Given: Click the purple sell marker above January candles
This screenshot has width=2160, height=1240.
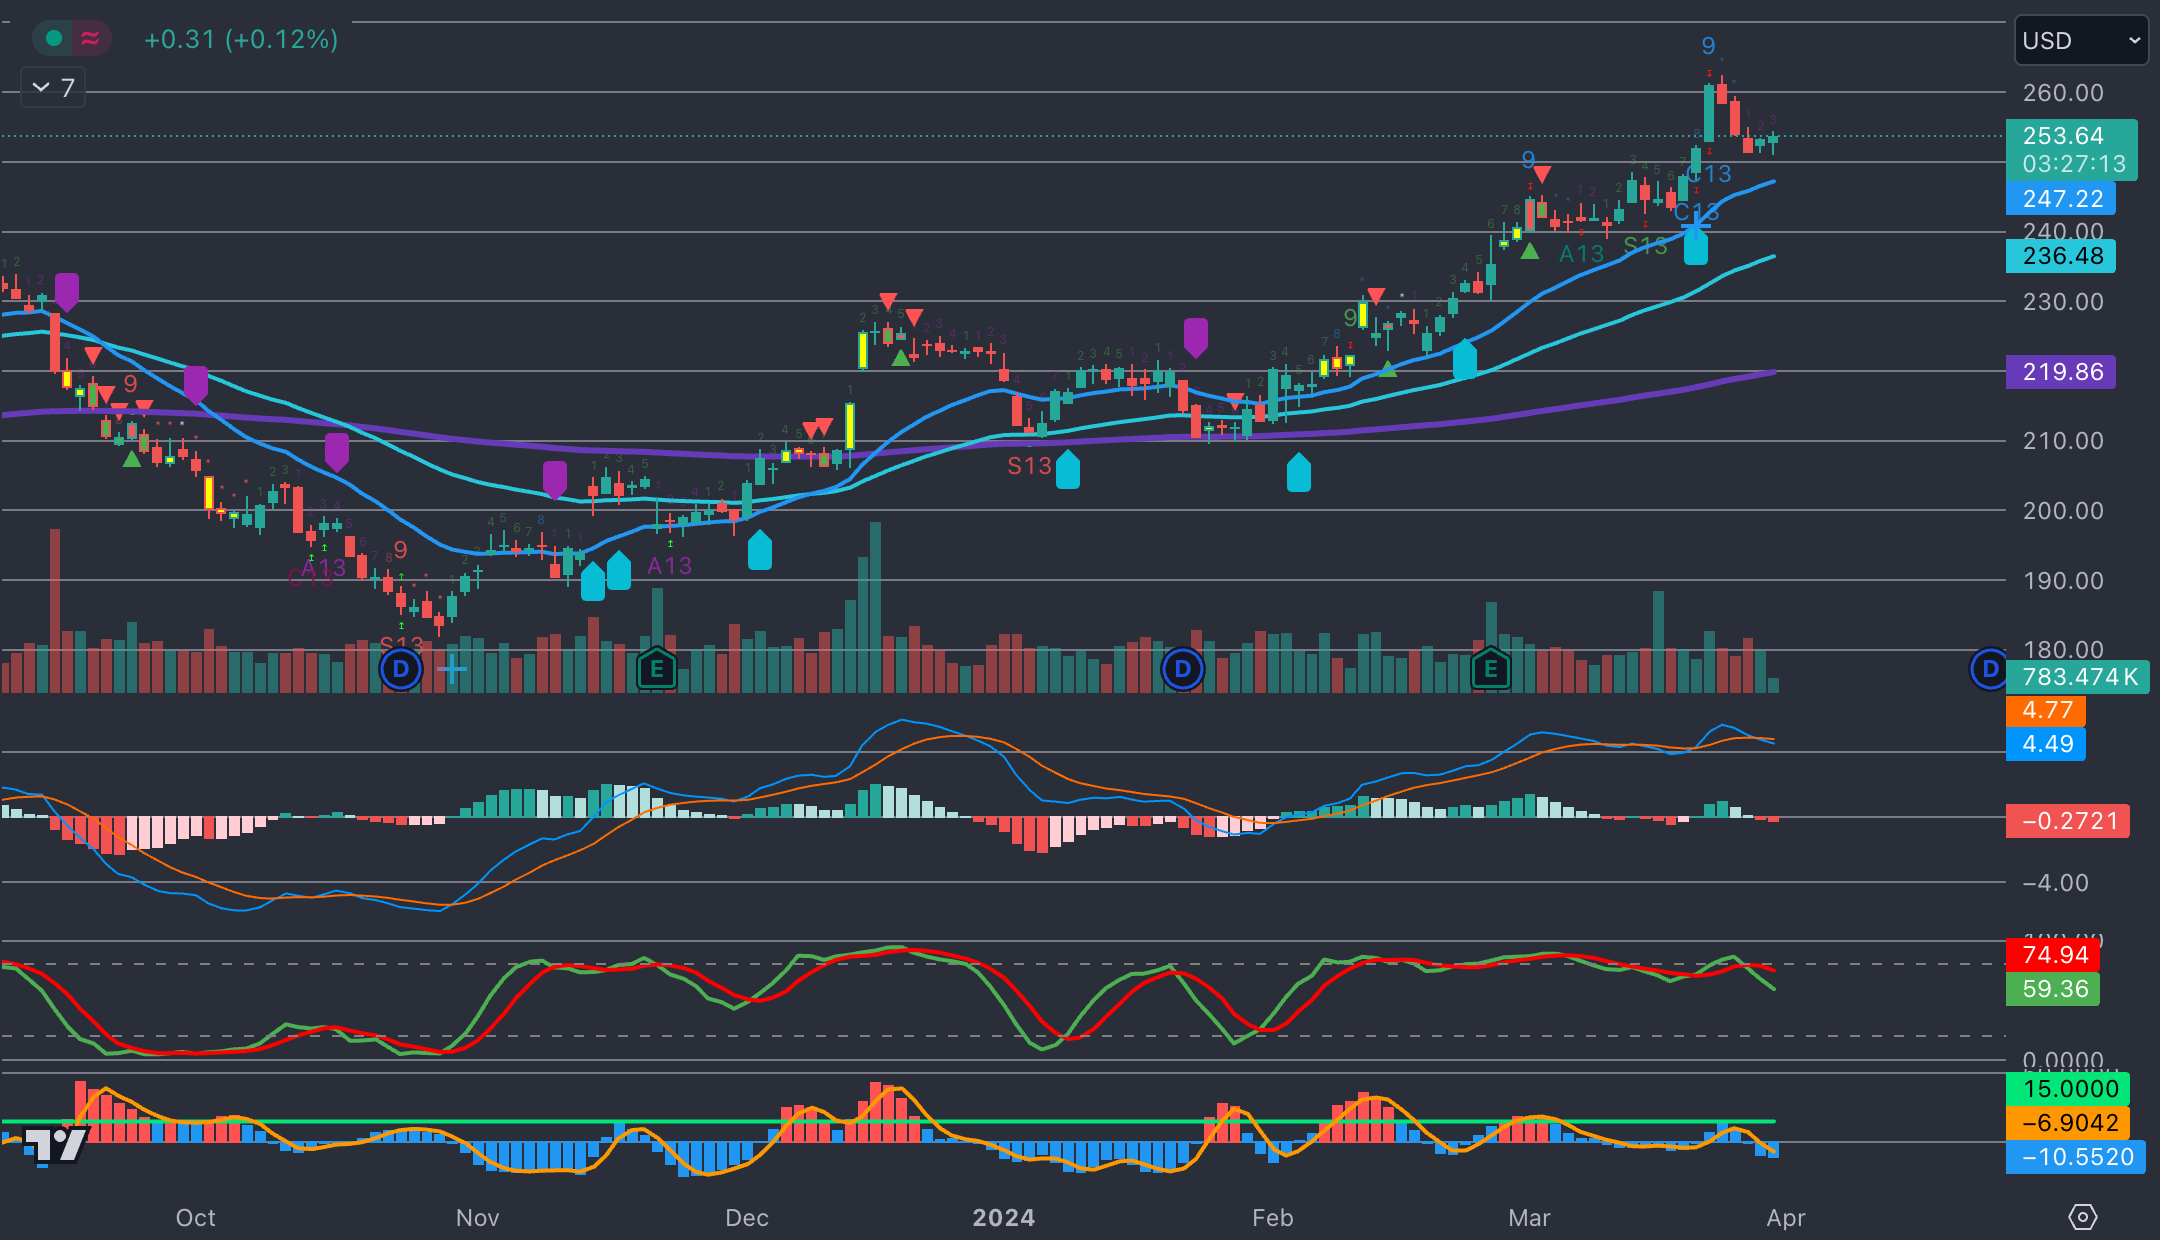Looking at the screenshot, I should tap(1196, 337).
